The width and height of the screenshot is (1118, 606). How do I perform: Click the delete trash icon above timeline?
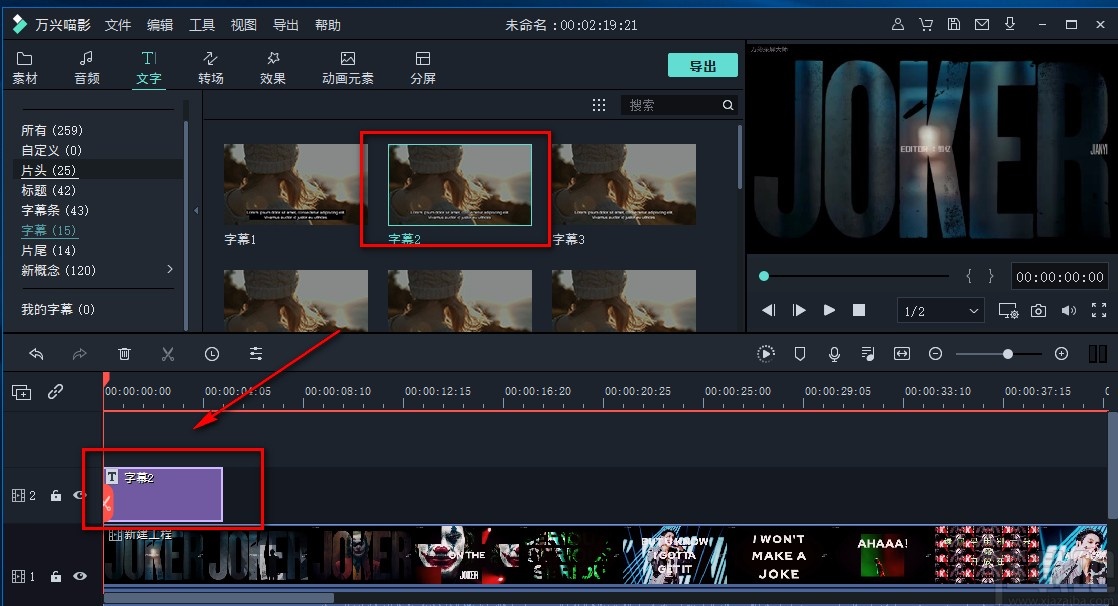124,353
